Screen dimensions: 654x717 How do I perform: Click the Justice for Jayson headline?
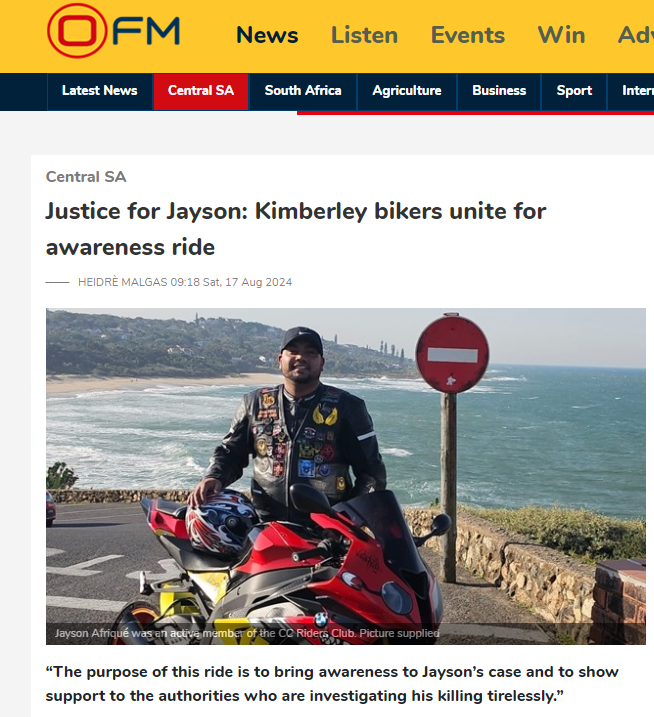[296, 229]
